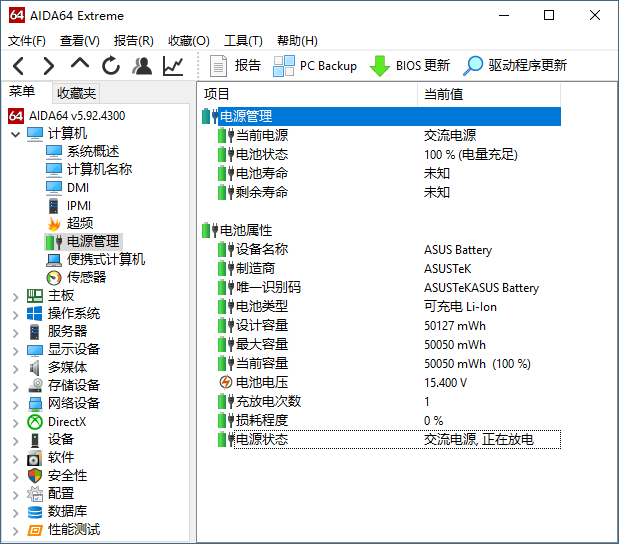Click the Refresh icon in toolbar
This screenshot has height=544, width=619.
[111, 66]
